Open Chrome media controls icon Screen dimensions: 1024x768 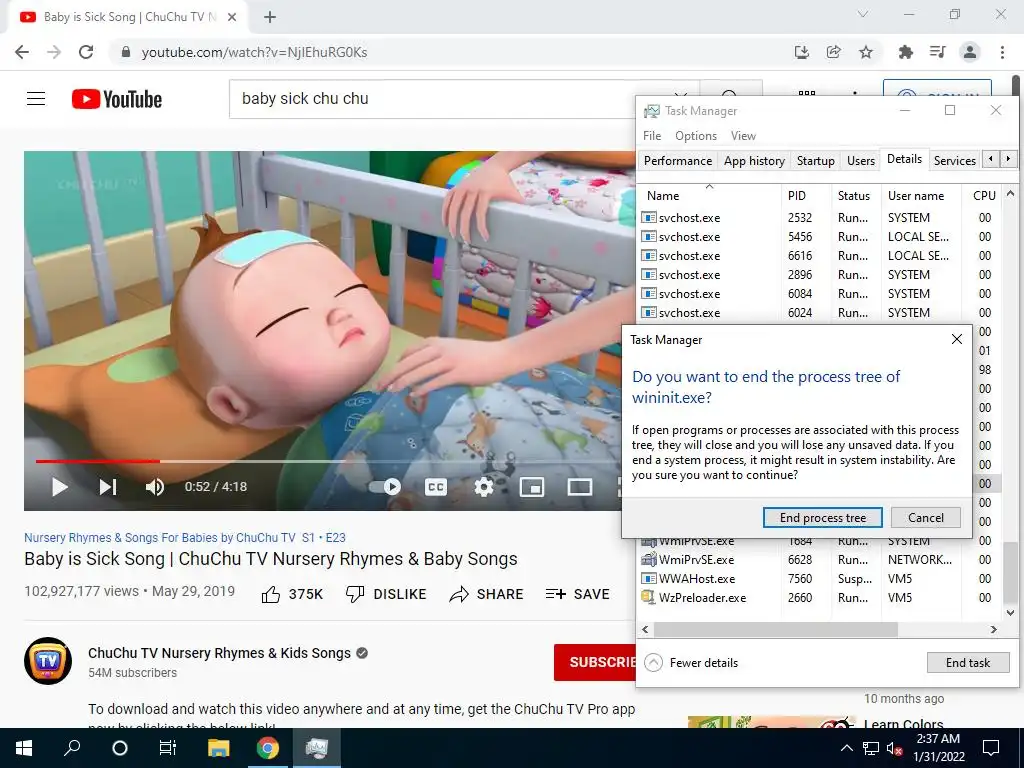pos(937,52)
